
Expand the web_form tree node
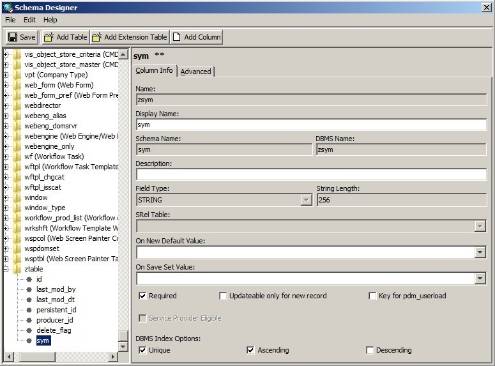pos(6,85)
